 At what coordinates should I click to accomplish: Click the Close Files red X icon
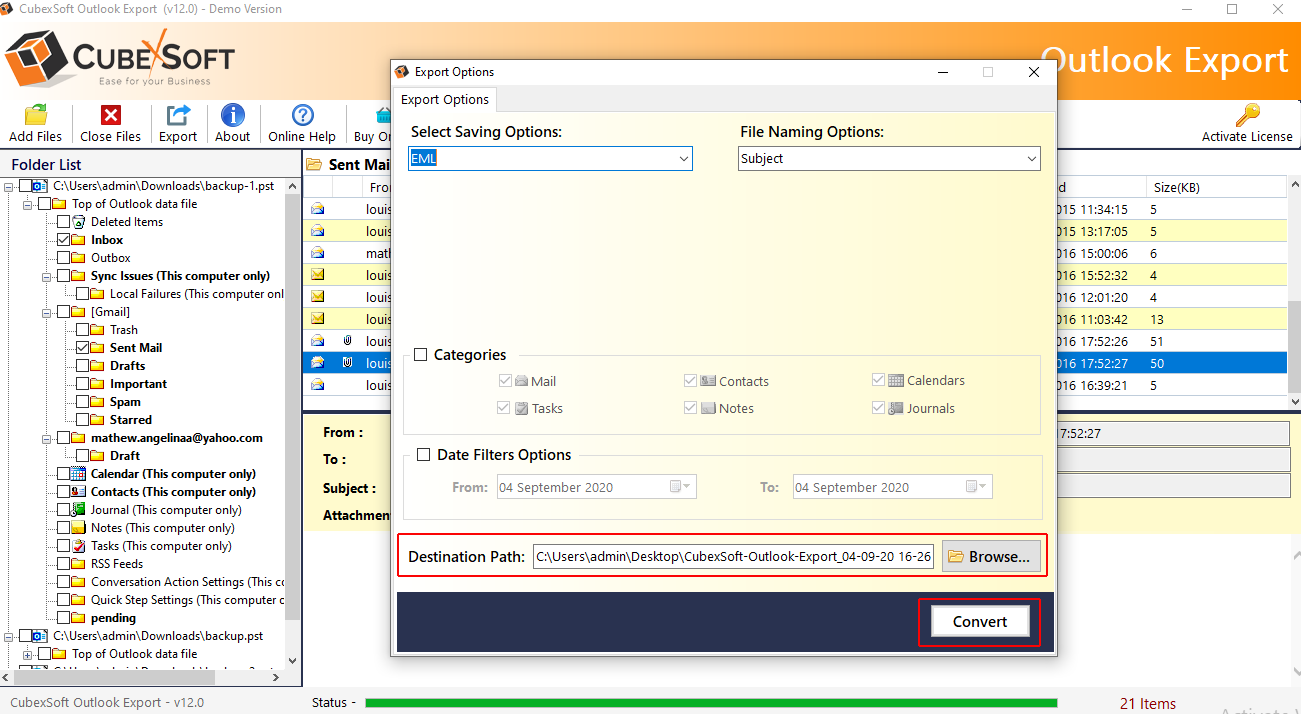pyautogui.click(x=111, y=116)
